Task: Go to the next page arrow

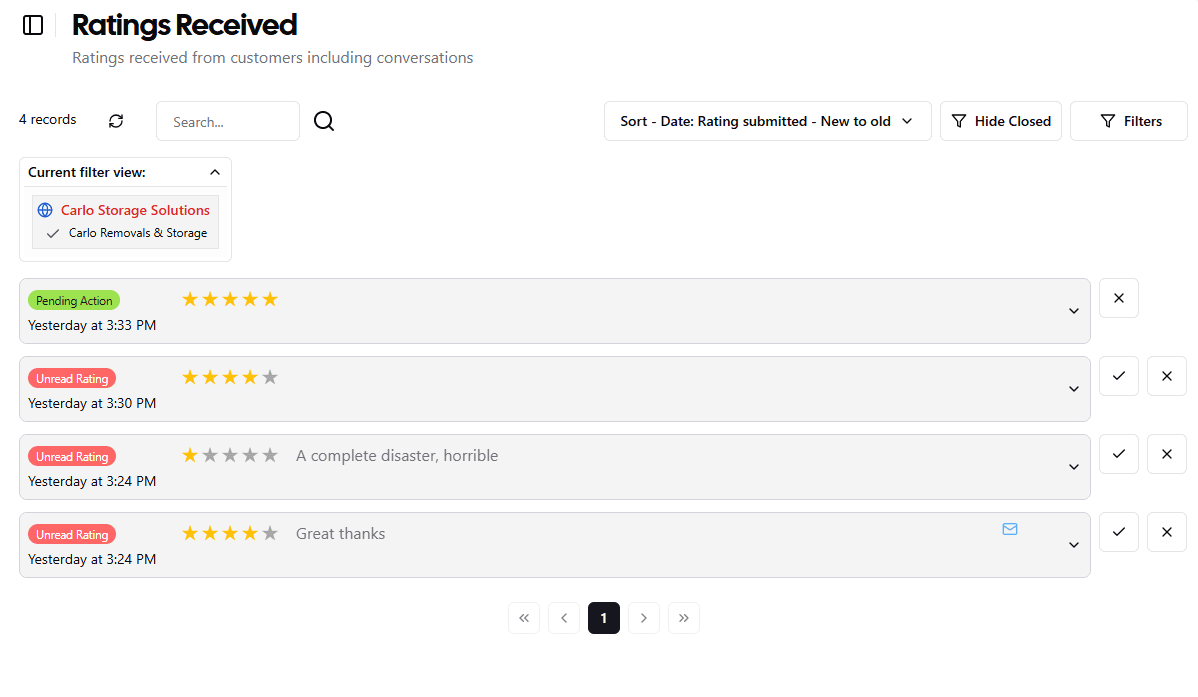Action: pos(643,618)
